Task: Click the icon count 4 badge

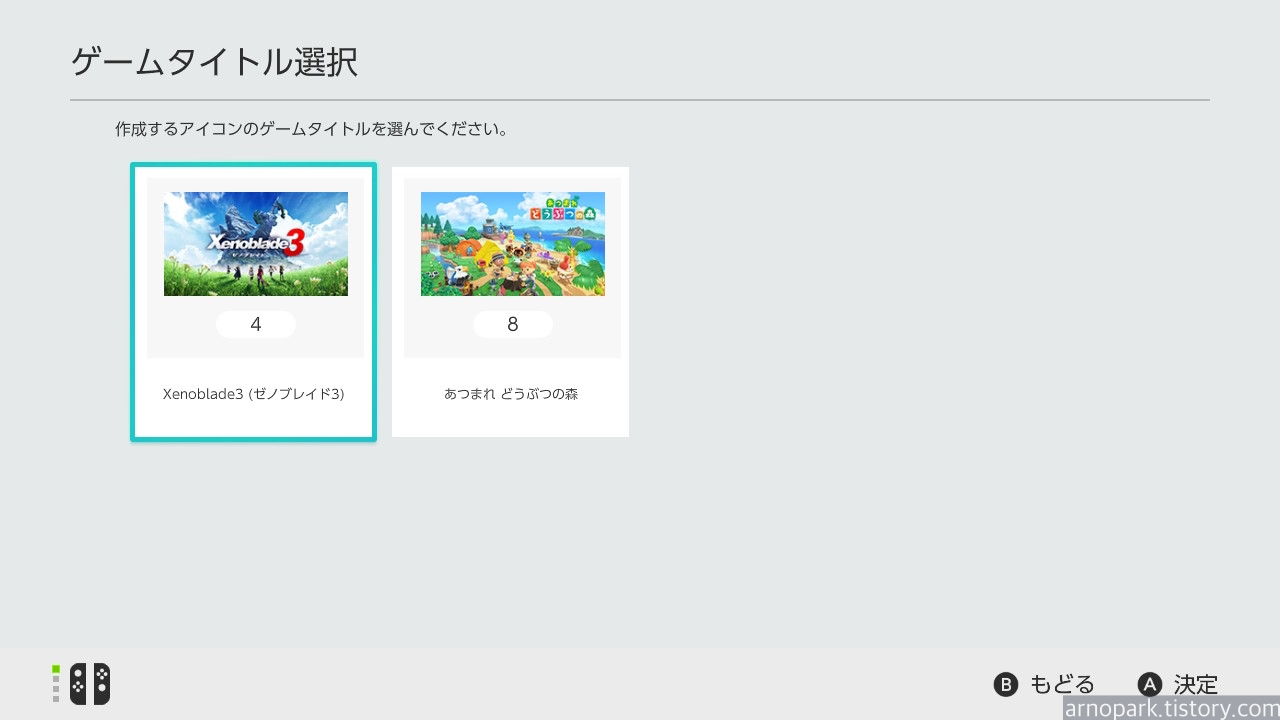Action: point(256,324)
